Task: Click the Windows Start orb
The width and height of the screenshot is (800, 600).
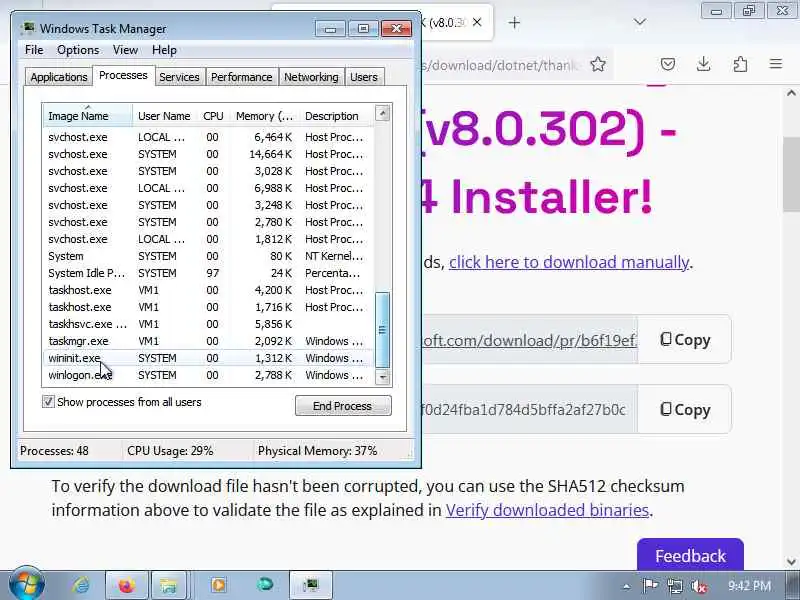Action: tap(27, 585)
